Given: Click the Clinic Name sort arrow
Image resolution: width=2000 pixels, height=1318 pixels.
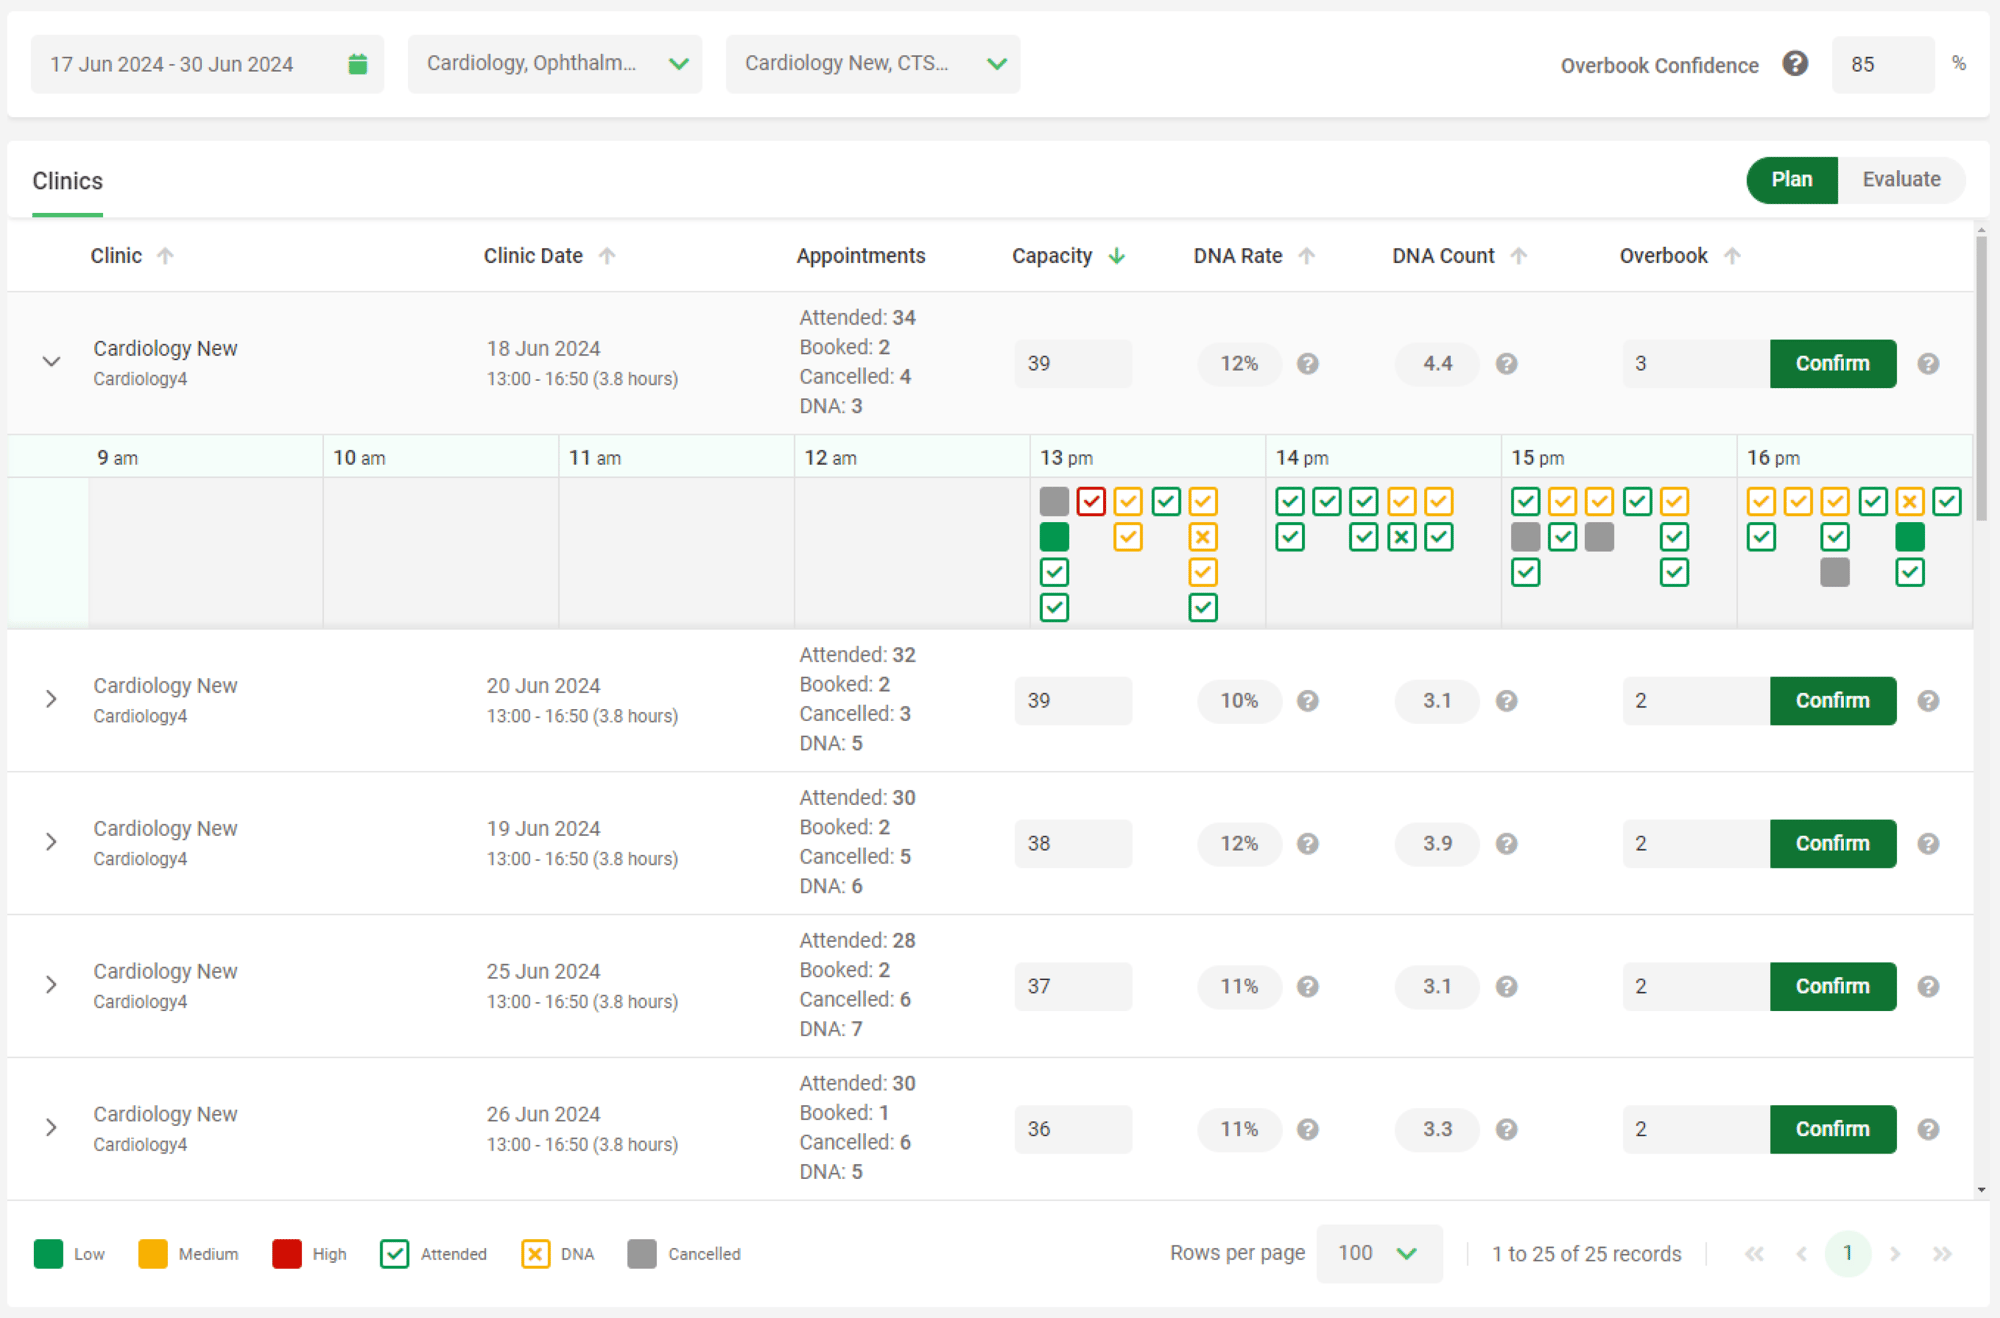Looking at the screenshot, I should click(x=166, y=256).
